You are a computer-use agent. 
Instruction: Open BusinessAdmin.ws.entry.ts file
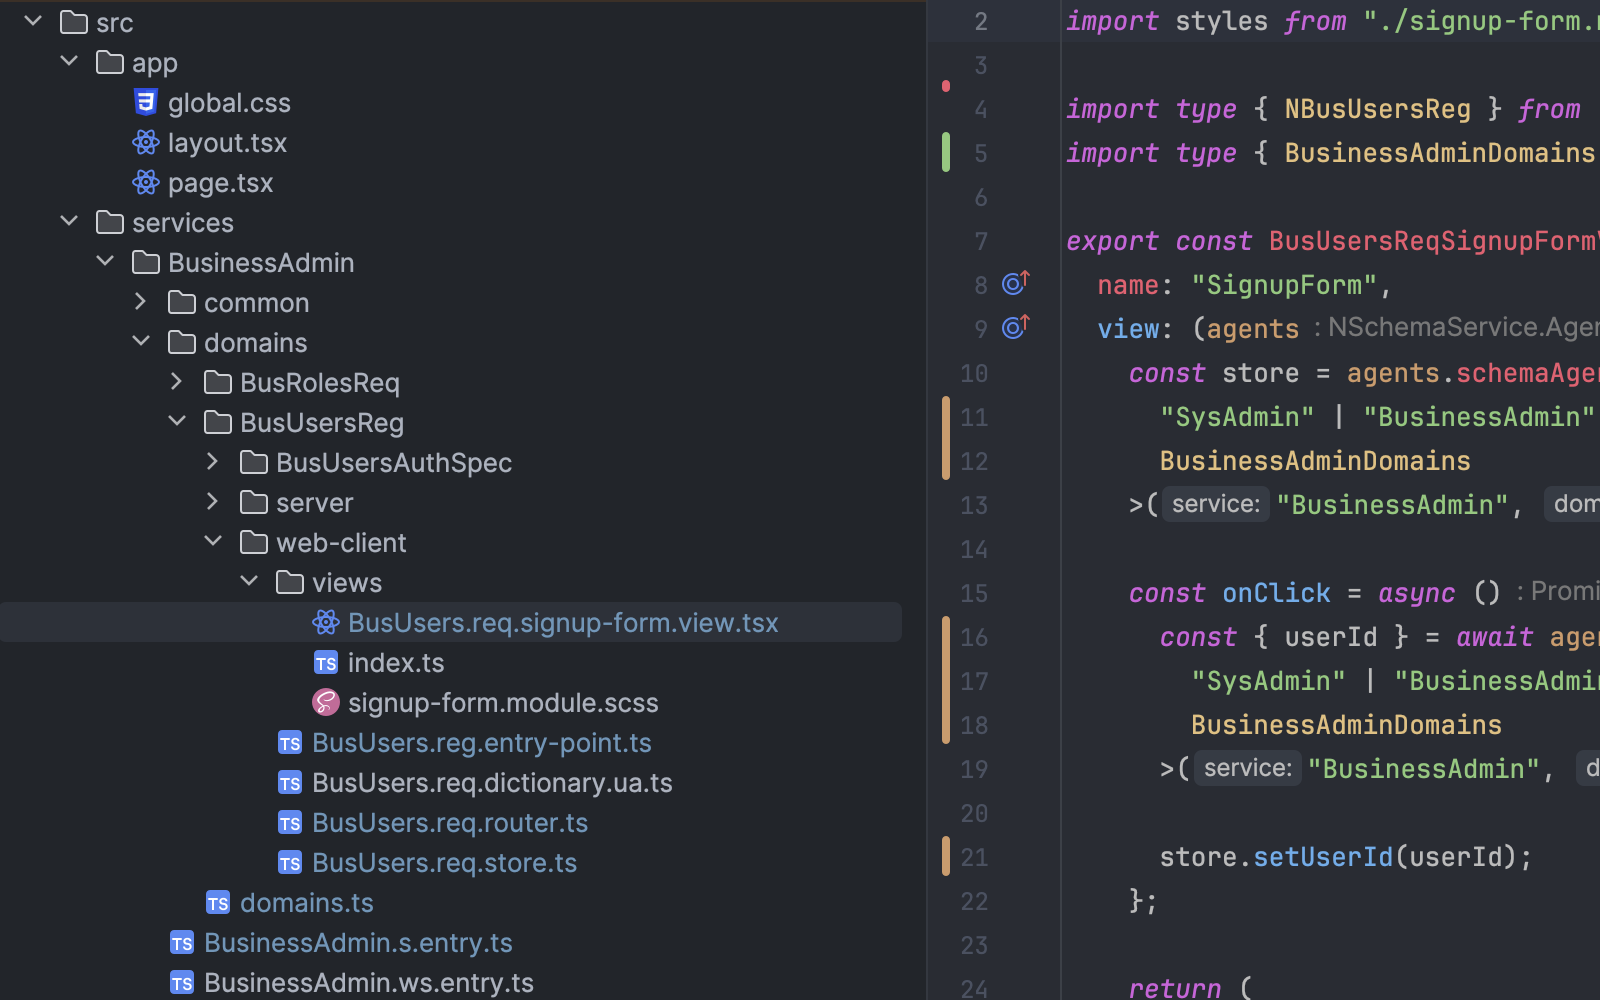[x=369, y=983]
